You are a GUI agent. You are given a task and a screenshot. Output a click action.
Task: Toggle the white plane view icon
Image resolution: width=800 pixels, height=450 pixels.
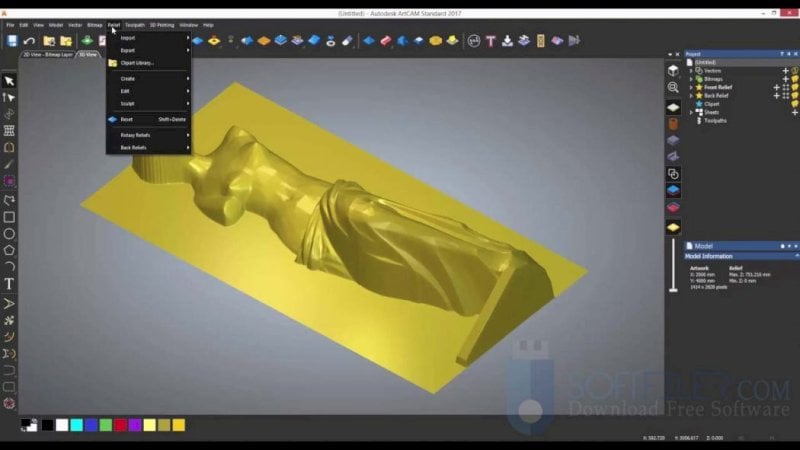click(x=673, y=107)
